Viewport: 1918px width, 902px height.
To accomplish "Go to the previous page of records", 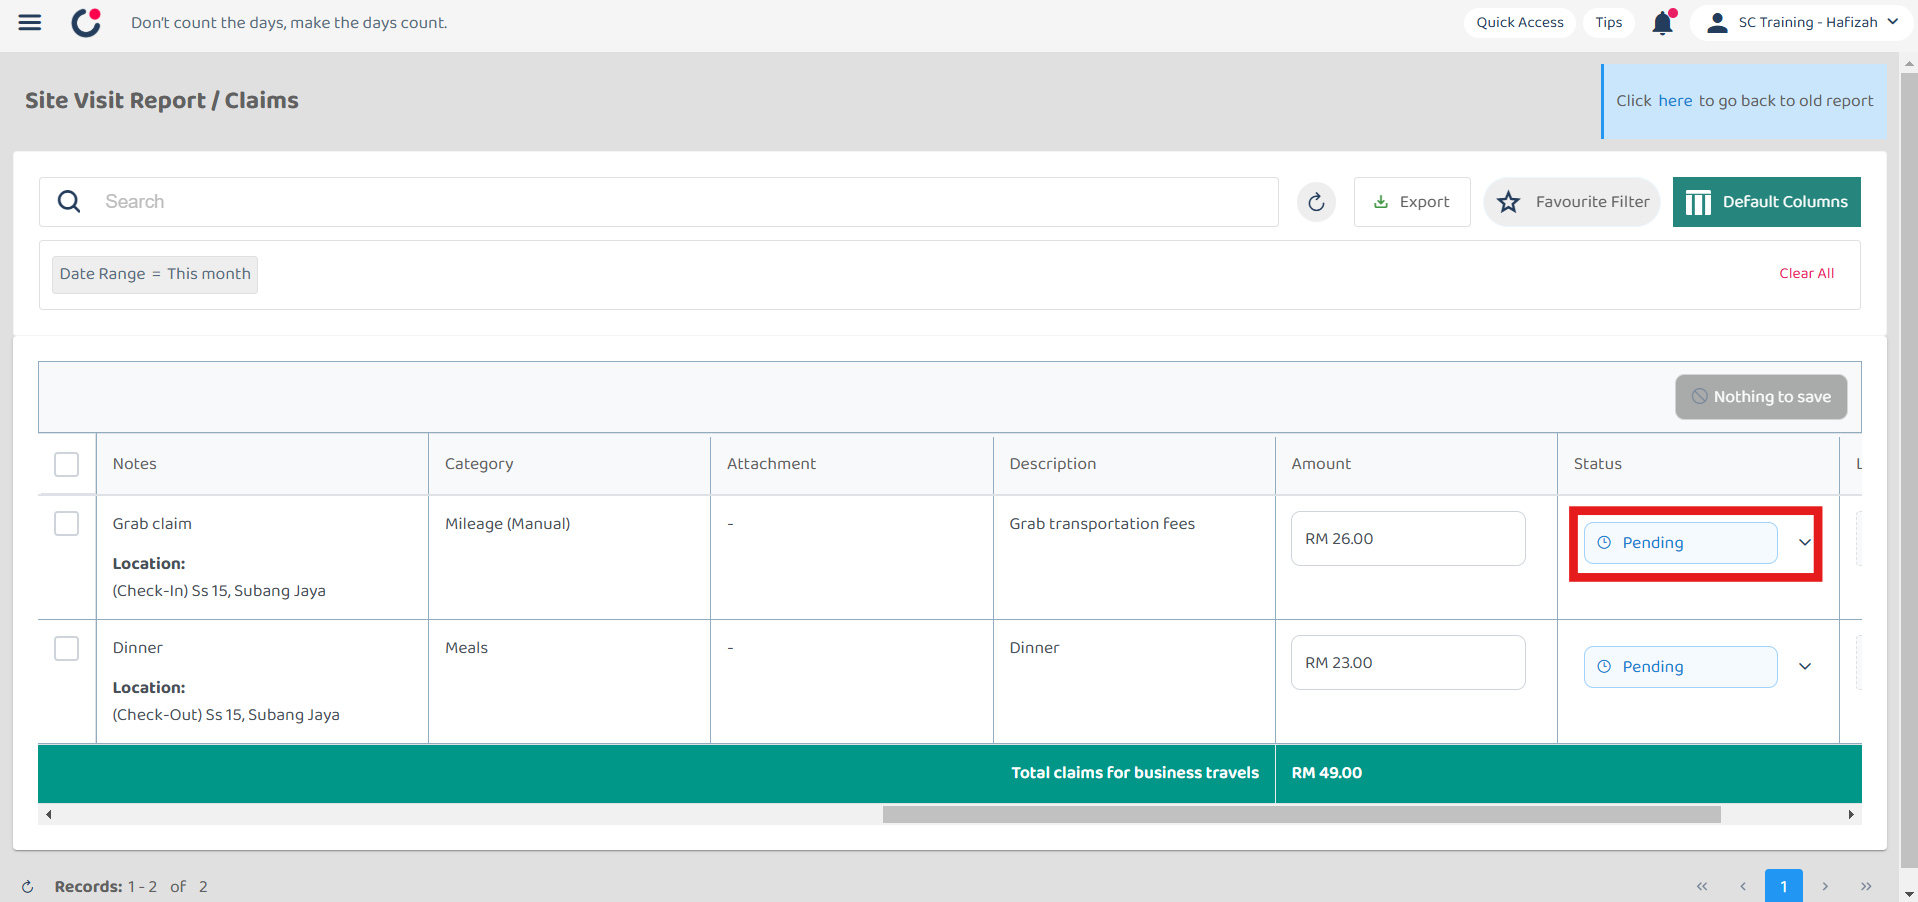I will coord(1743,886).
